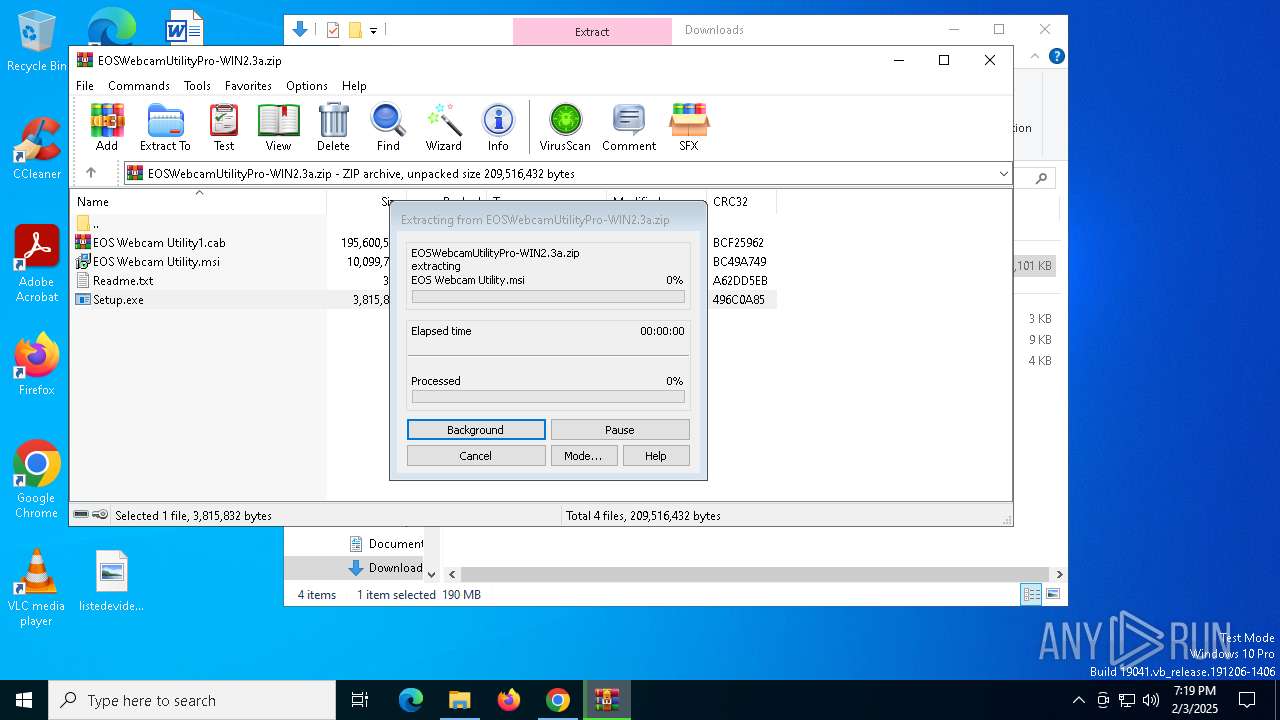Open Microsoft Edge from the taskbar
Image resolution: width=1280 pixels, height=720 pixels.
(x=411, y=700)
